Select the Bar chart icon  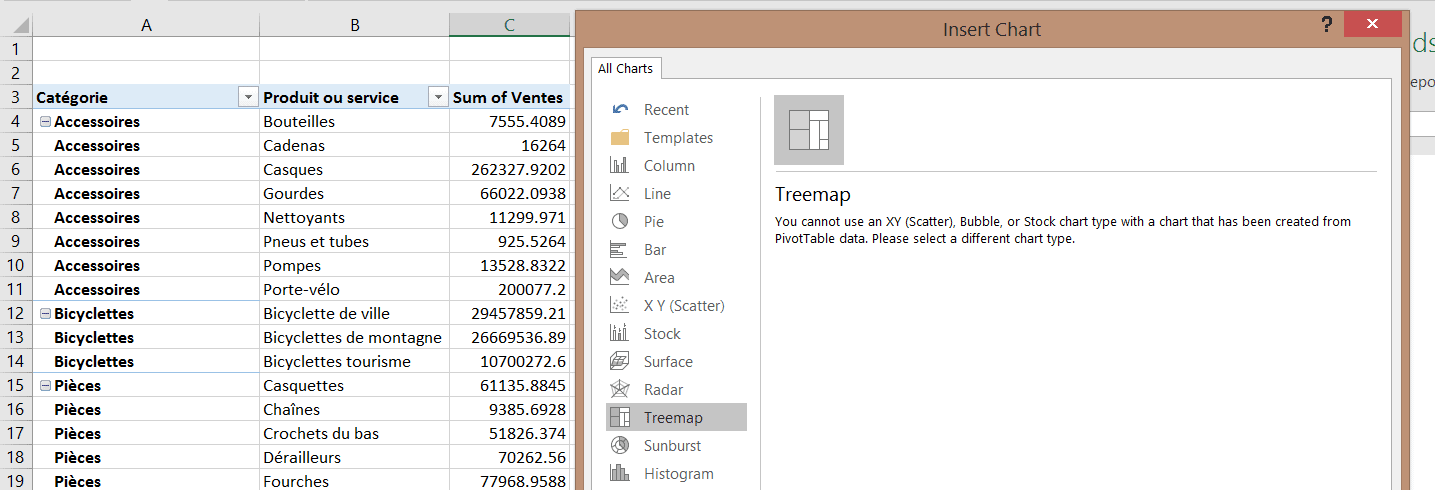620,250
